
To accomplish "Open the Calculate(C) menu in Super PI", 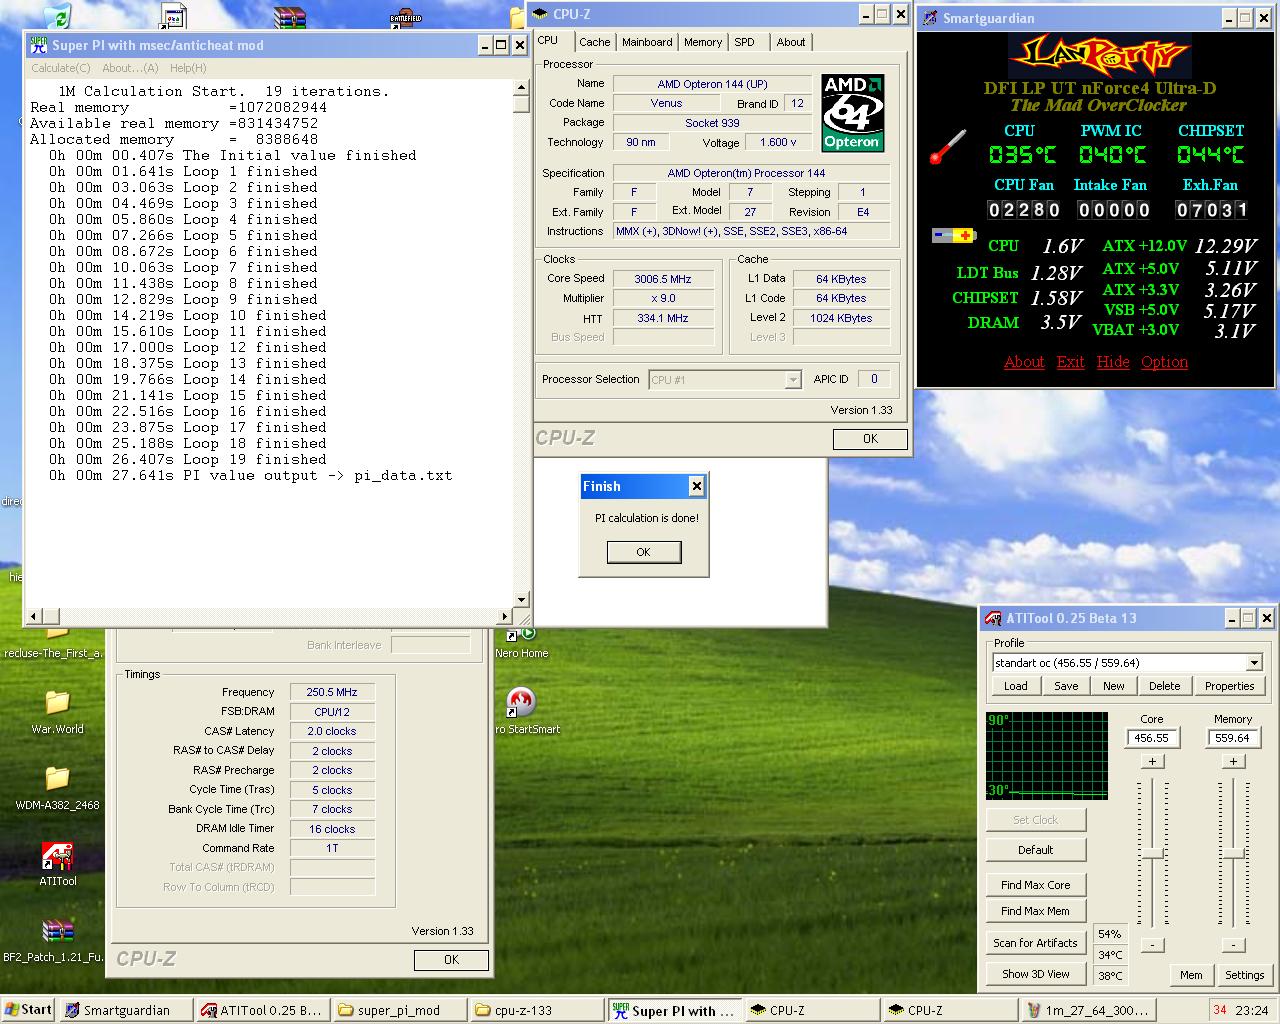I will (x=60, y=68).
